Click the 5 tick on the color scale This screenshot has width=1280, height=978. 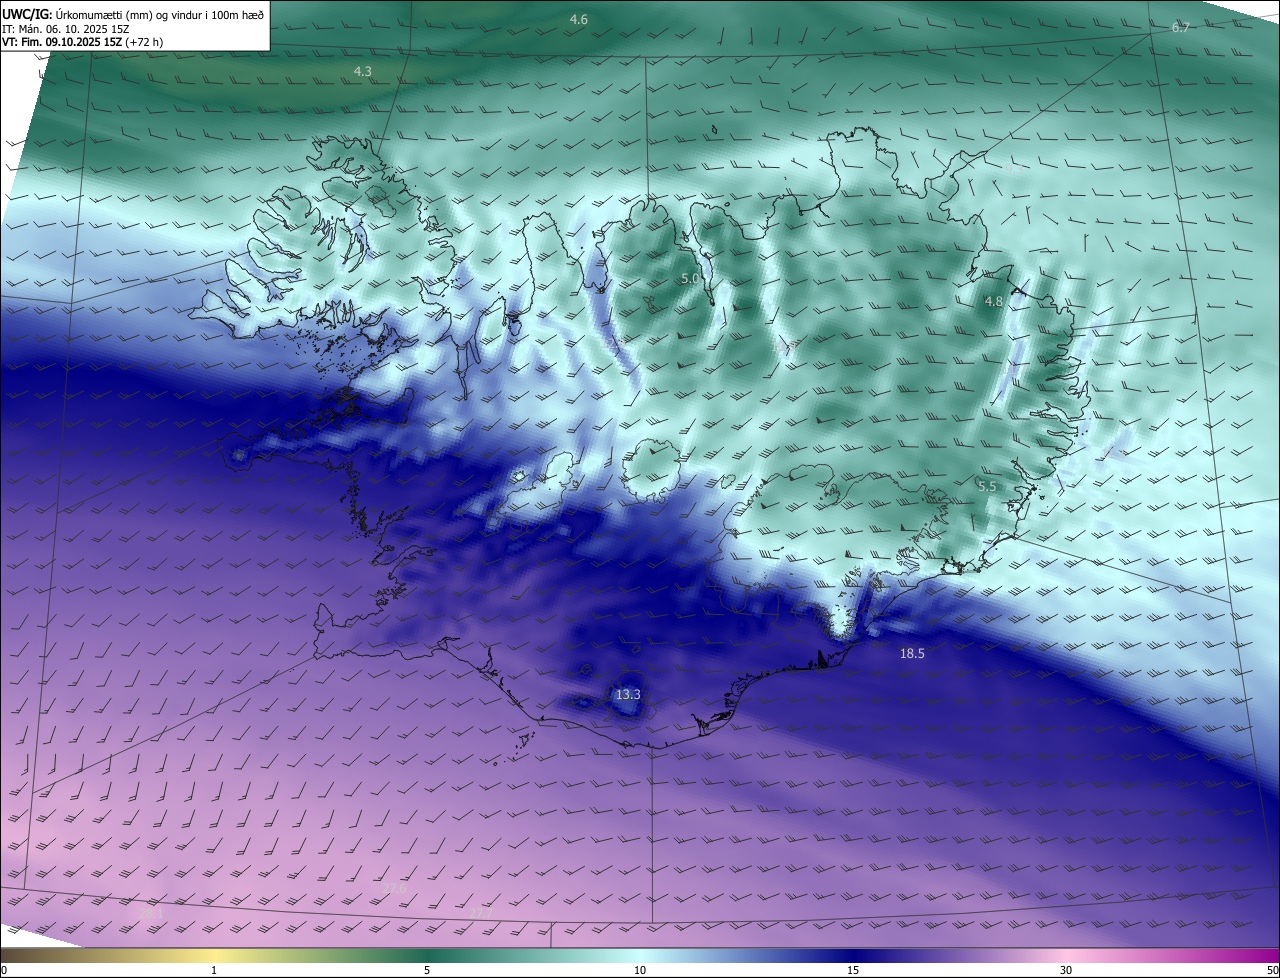click(x=427, y=970)
